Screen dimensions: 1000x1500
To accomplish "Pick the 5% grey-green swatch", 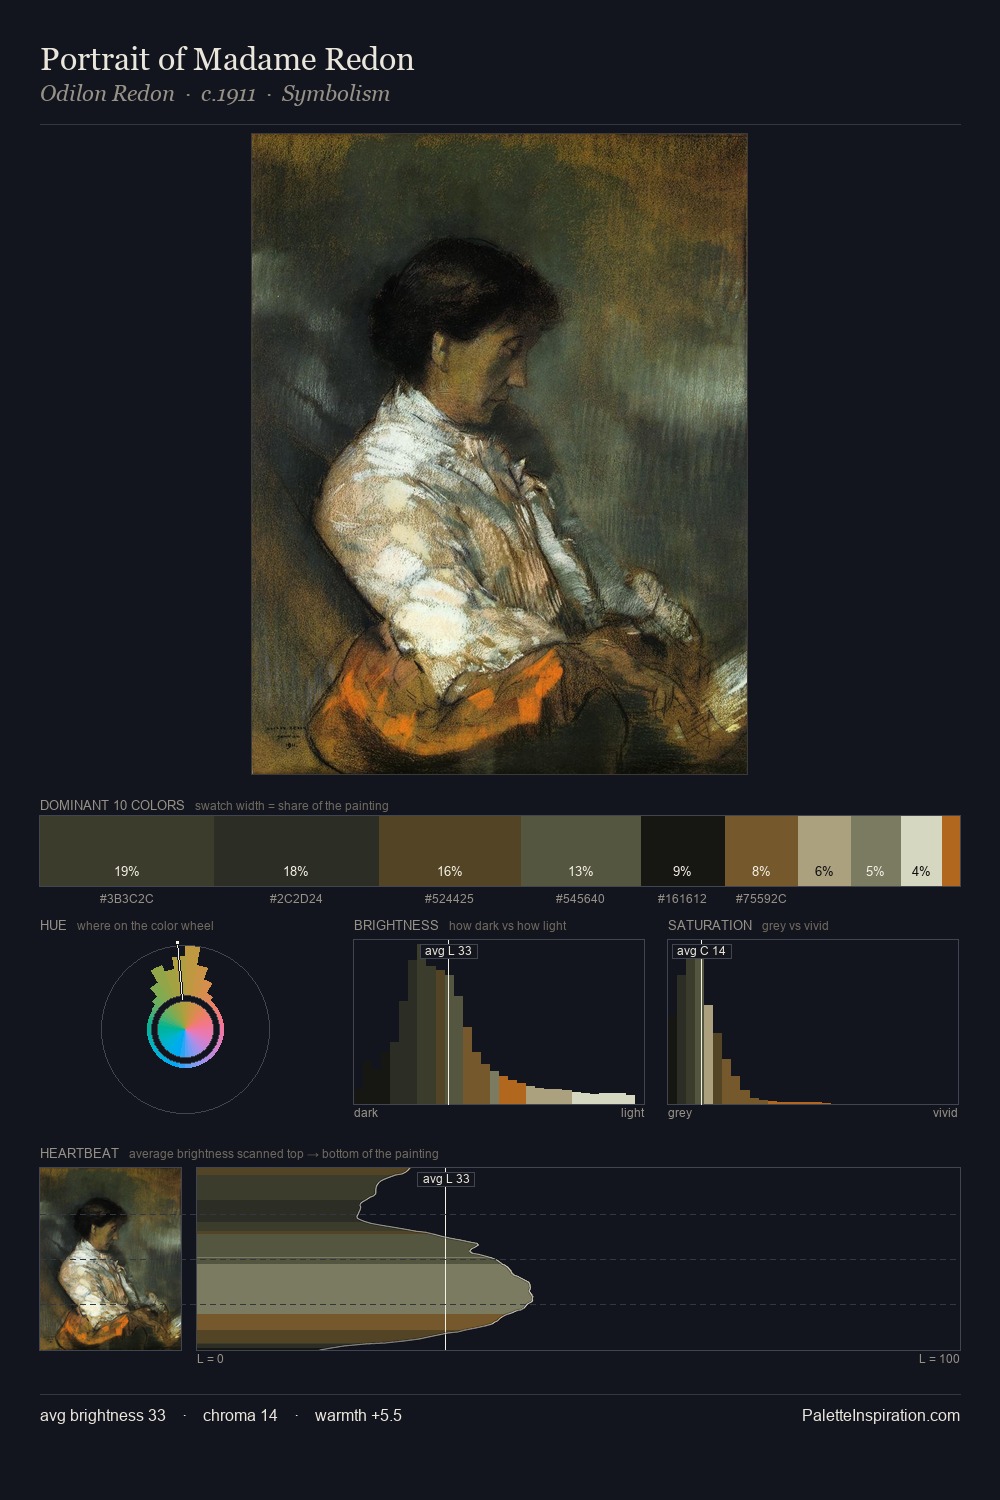I will tap(876, 851).
